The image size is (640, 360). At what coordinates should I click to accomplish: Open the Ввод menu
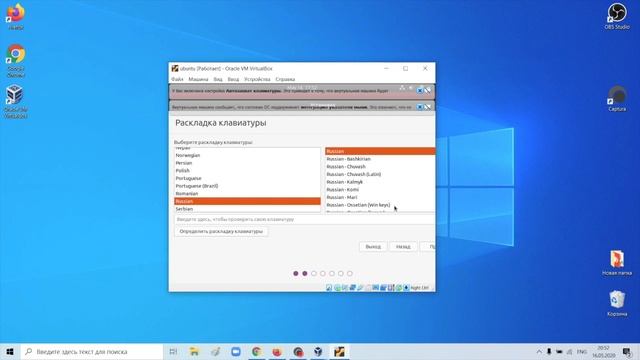coord(233,79)
